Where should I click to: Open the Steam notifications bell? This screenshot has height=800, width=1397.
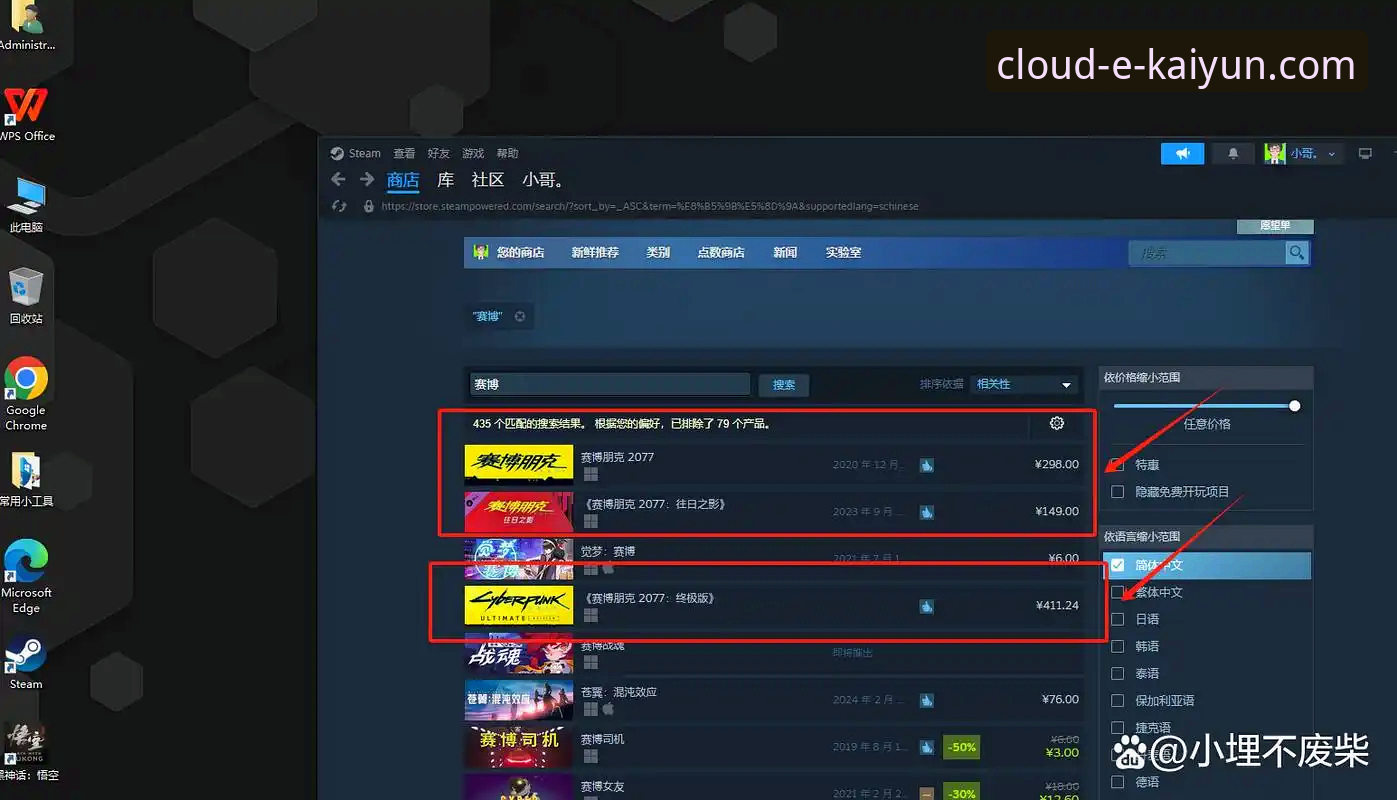[1233, 153]
